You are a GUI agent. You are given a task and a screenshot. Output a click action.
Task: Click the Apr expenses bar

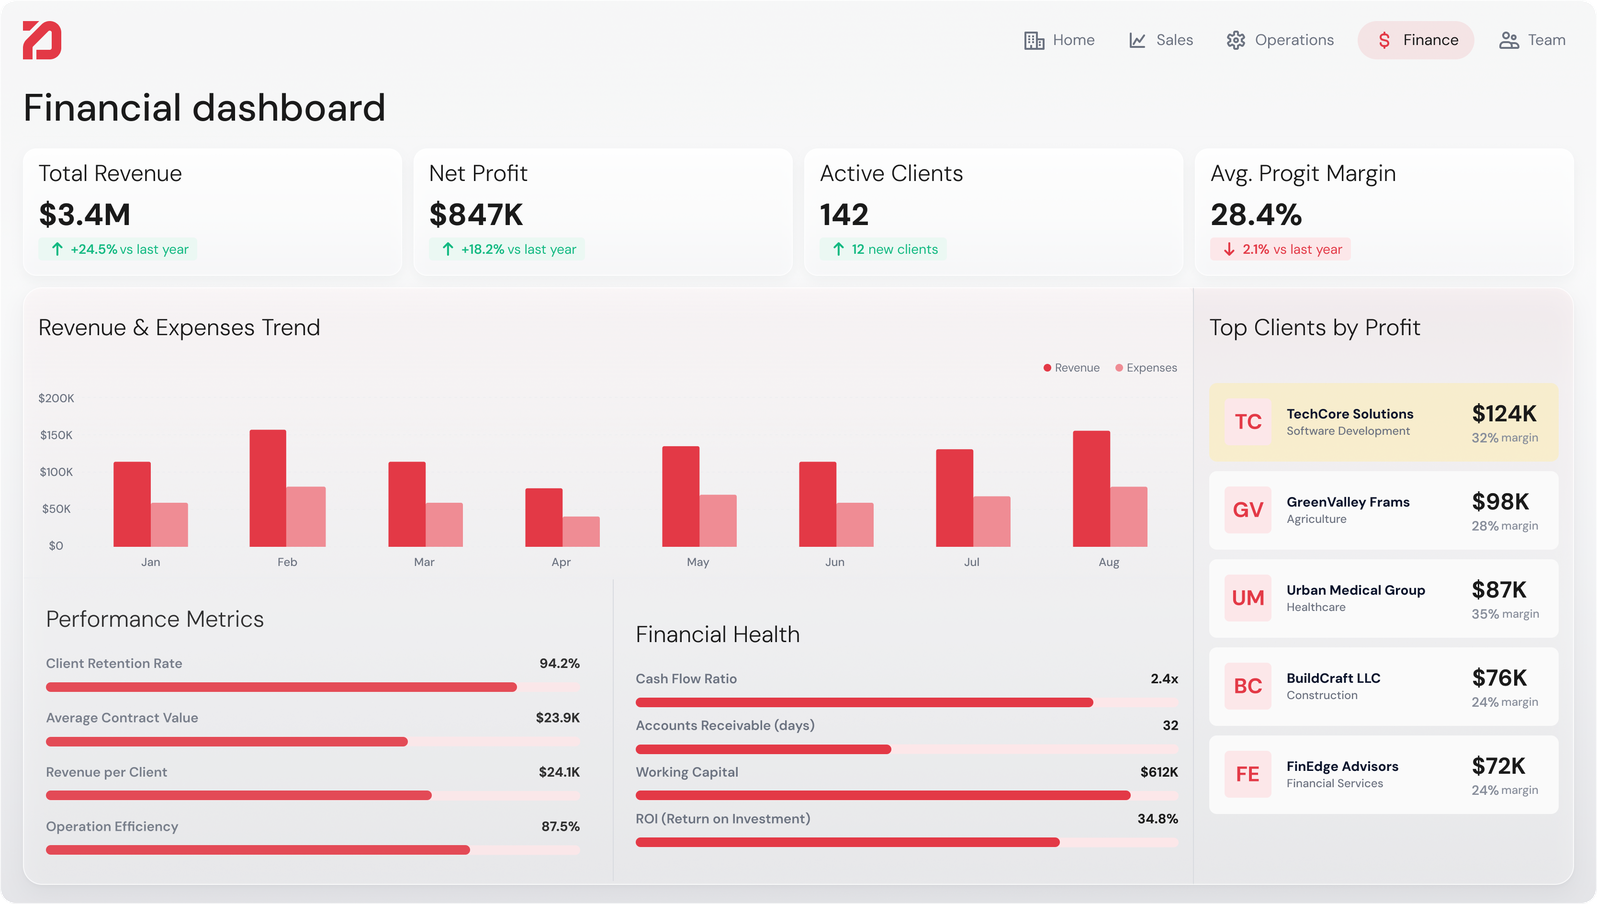click(581, 532)
